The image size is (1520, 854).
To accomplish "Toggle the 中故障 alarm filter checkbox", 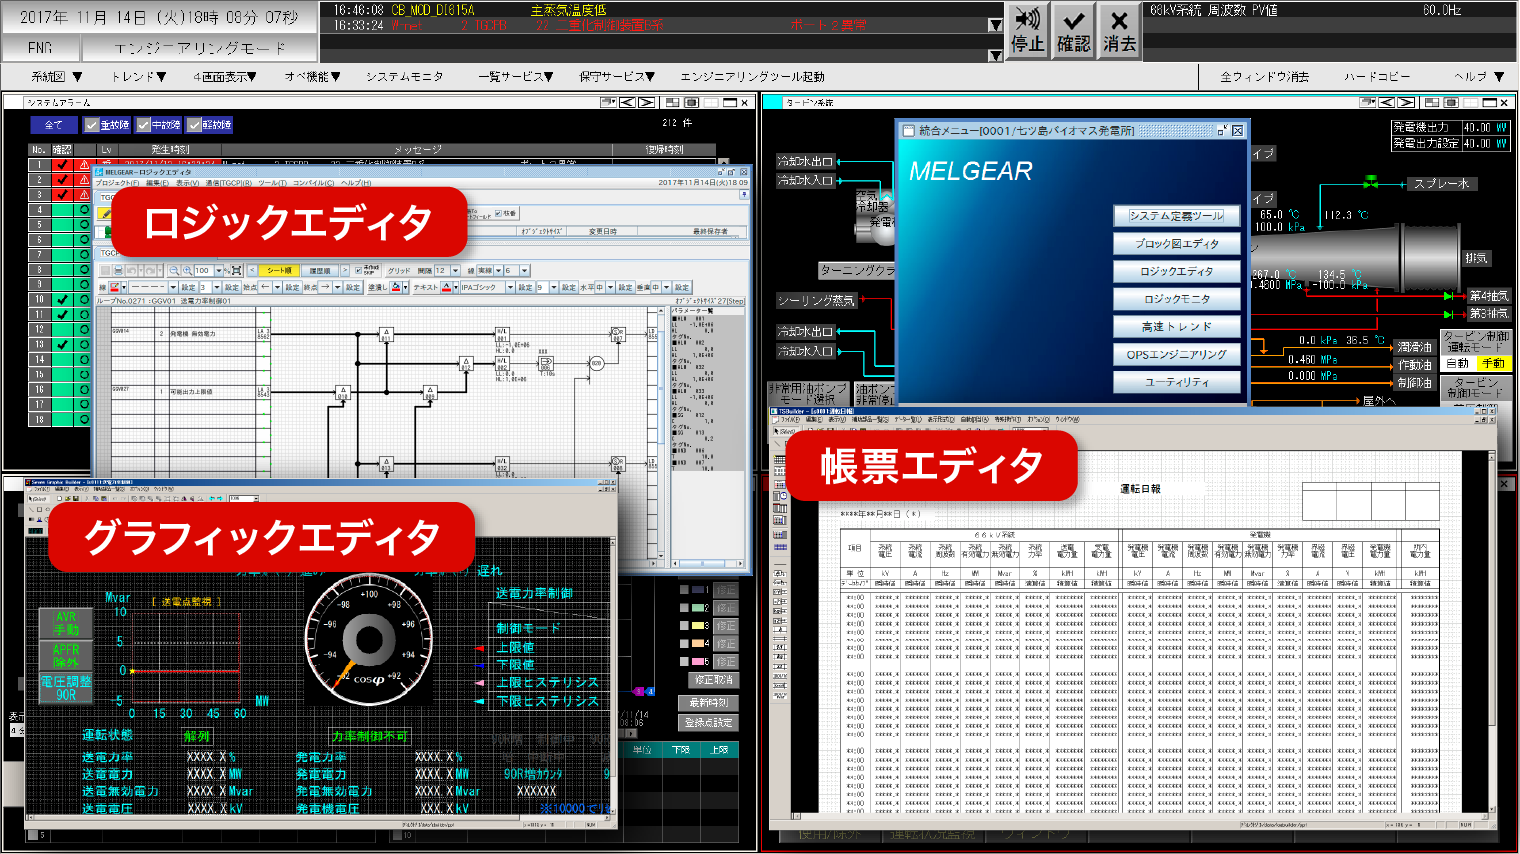I will [x=144, y=125].
